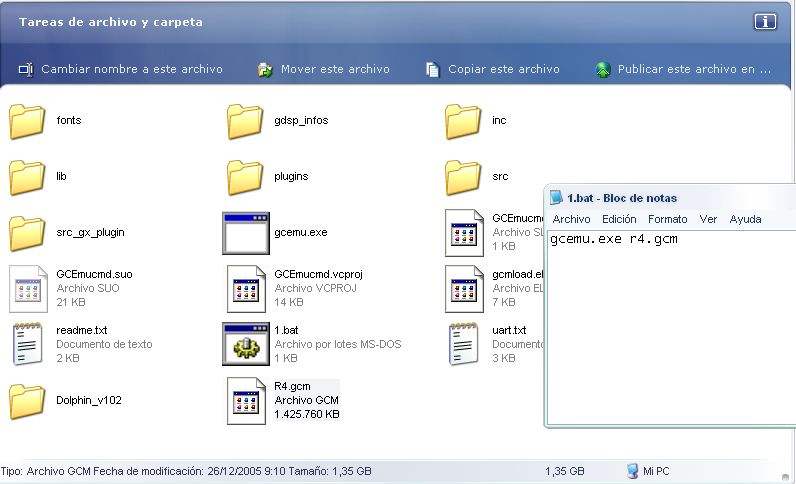
Task: Select the 'src' folder name
Action: click(500, 176)
